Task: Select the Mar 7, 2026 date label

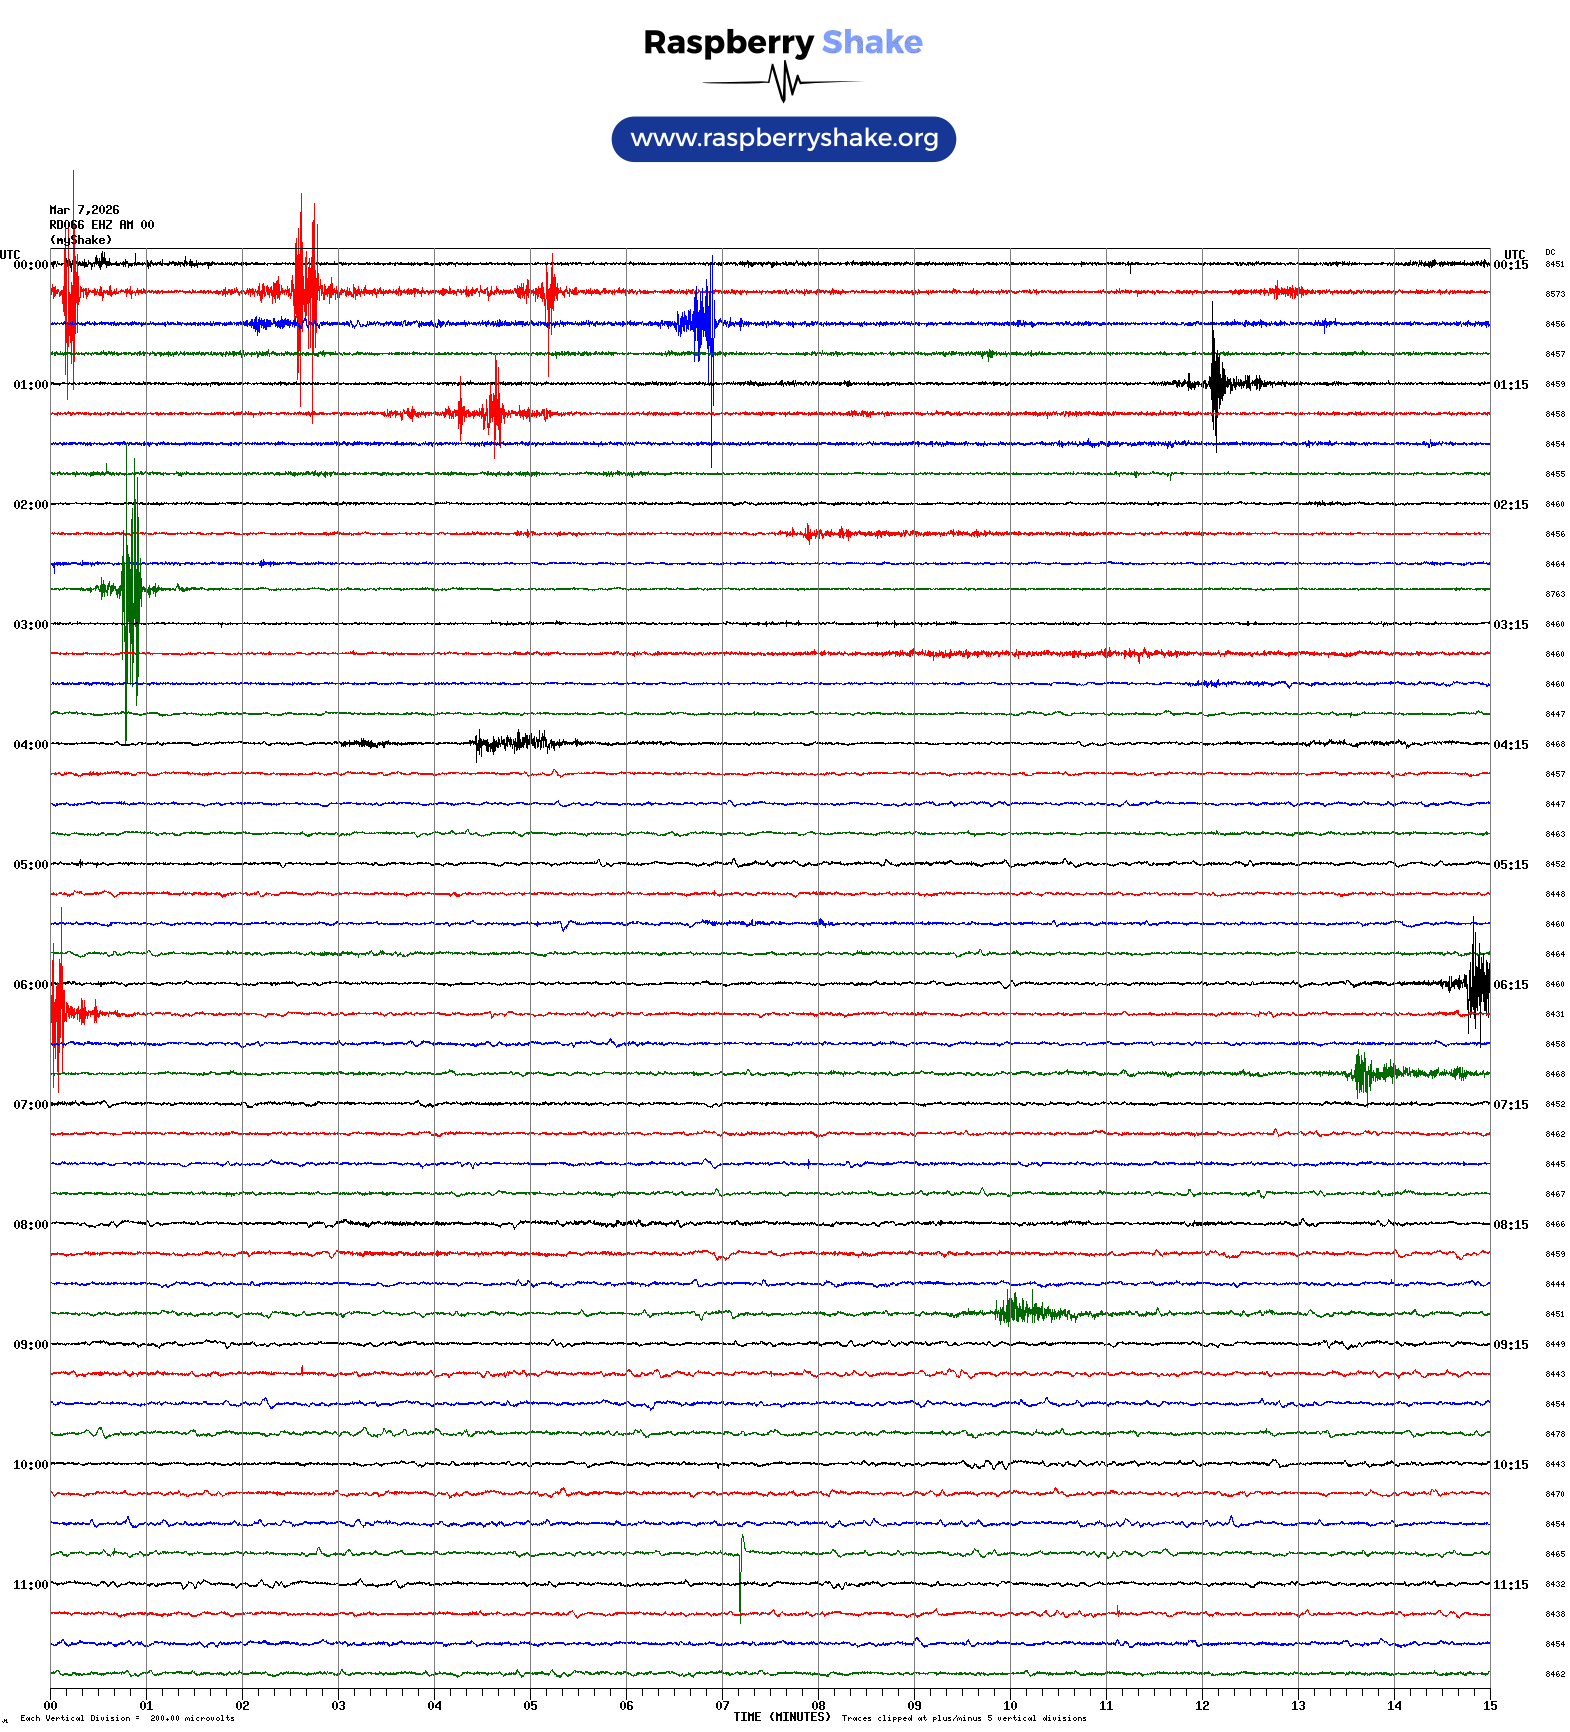Action: (84, 210)
